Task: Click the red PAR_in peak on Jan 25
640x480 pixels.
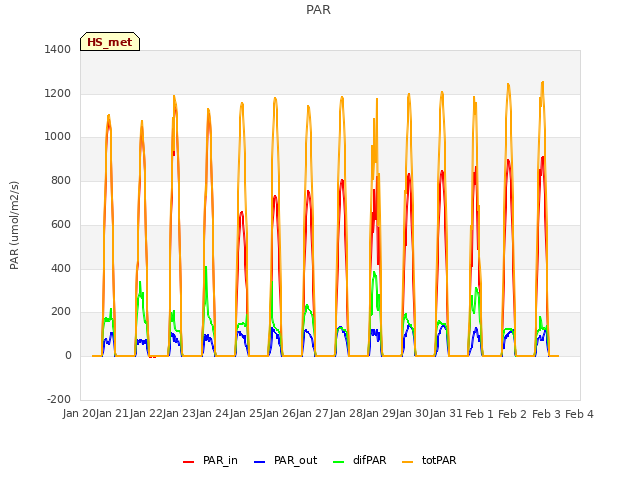Action: [242, 213]
